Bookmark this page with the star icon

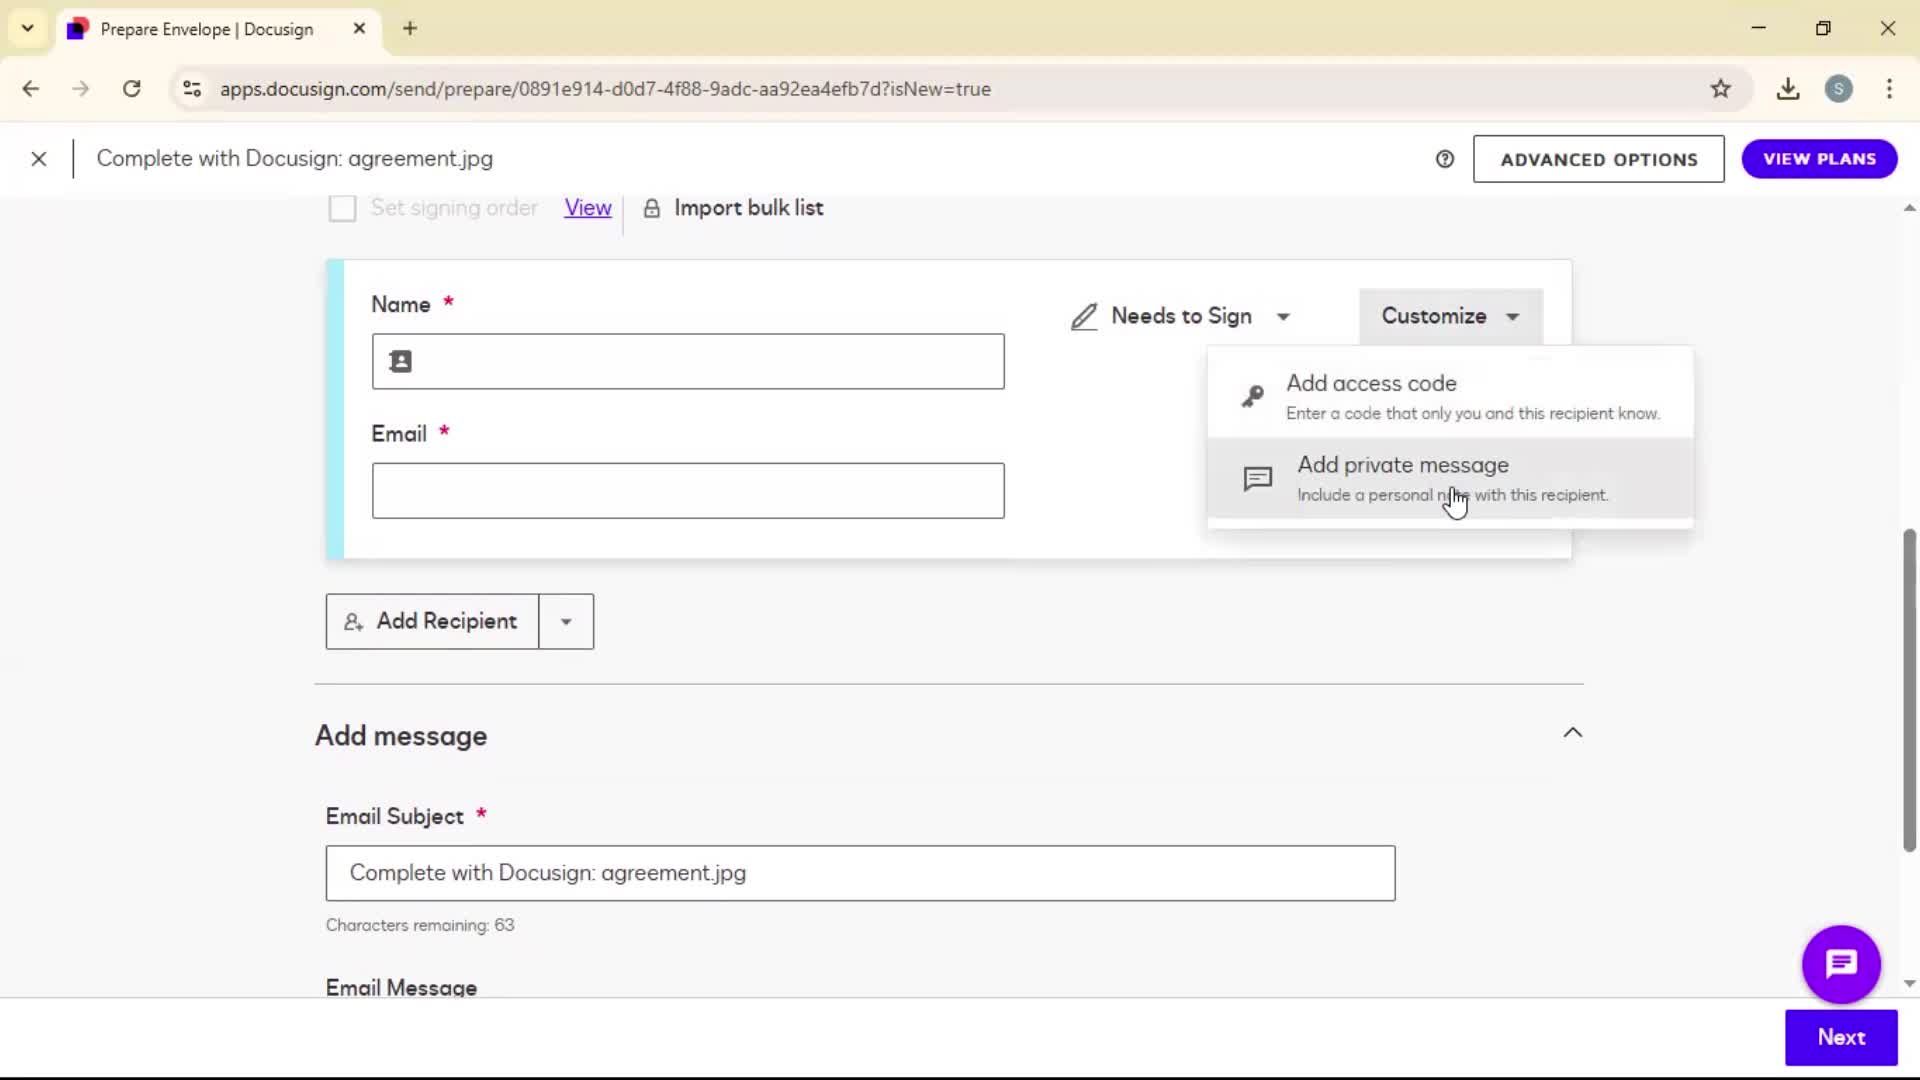point(1720,89)
